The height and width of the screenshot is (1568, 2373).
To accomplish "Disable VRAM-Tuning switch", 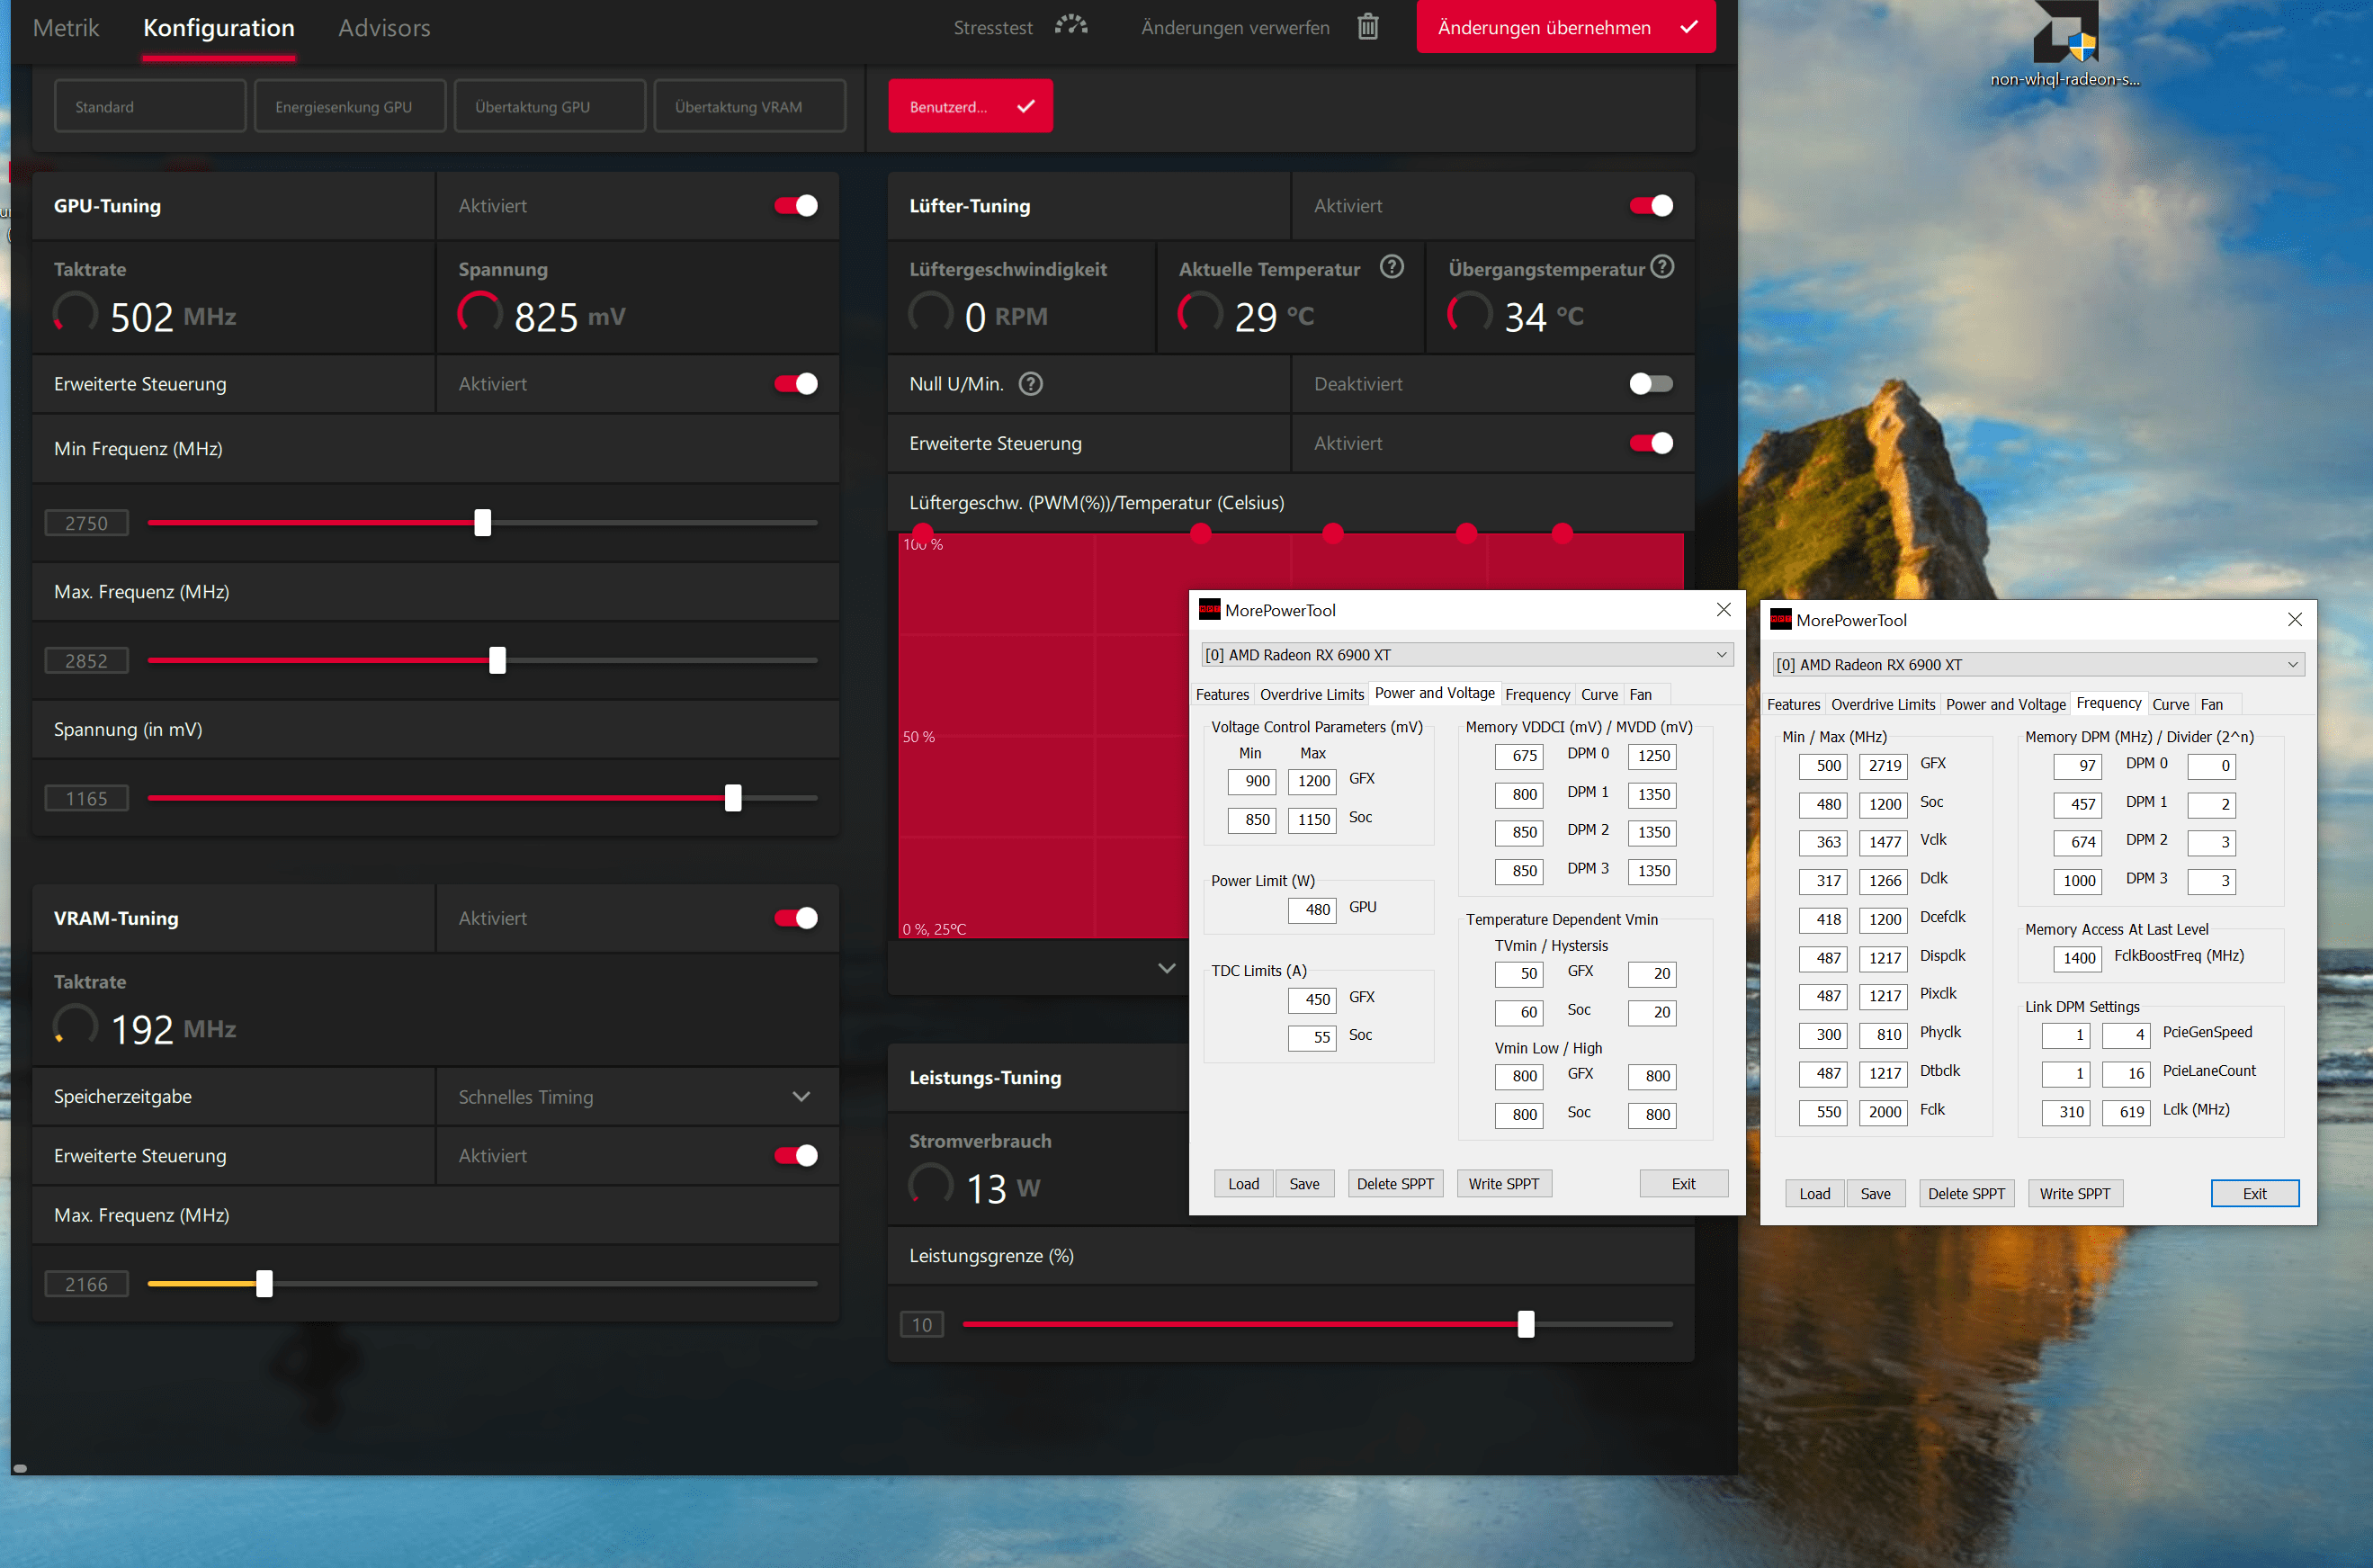I will tap(796, 918).
